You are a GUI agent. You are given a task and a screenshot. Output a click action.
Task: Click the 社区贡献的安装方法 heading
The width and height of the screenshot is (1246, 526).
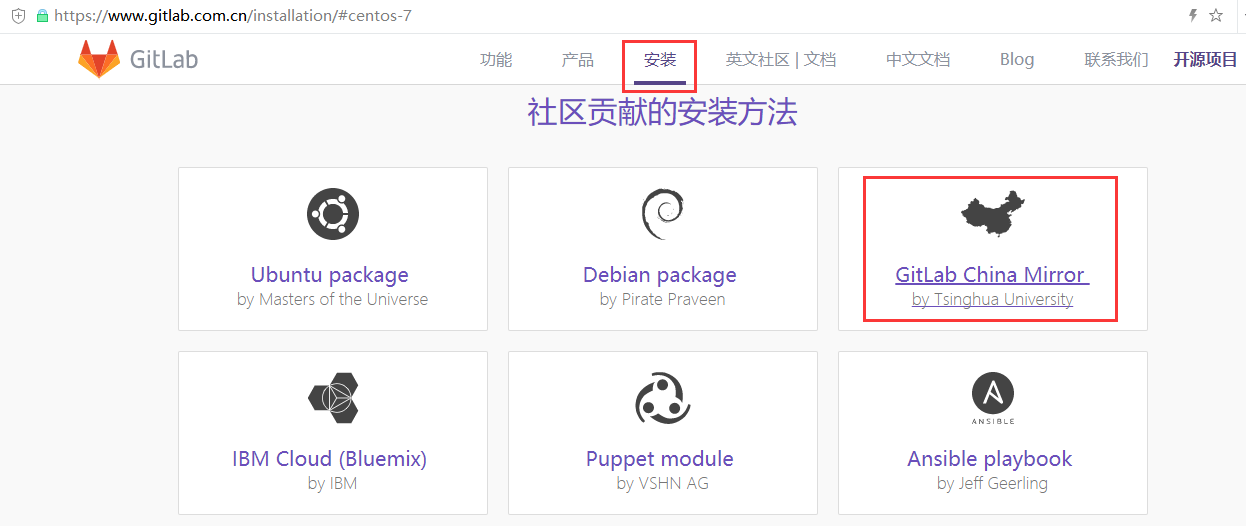662,112
